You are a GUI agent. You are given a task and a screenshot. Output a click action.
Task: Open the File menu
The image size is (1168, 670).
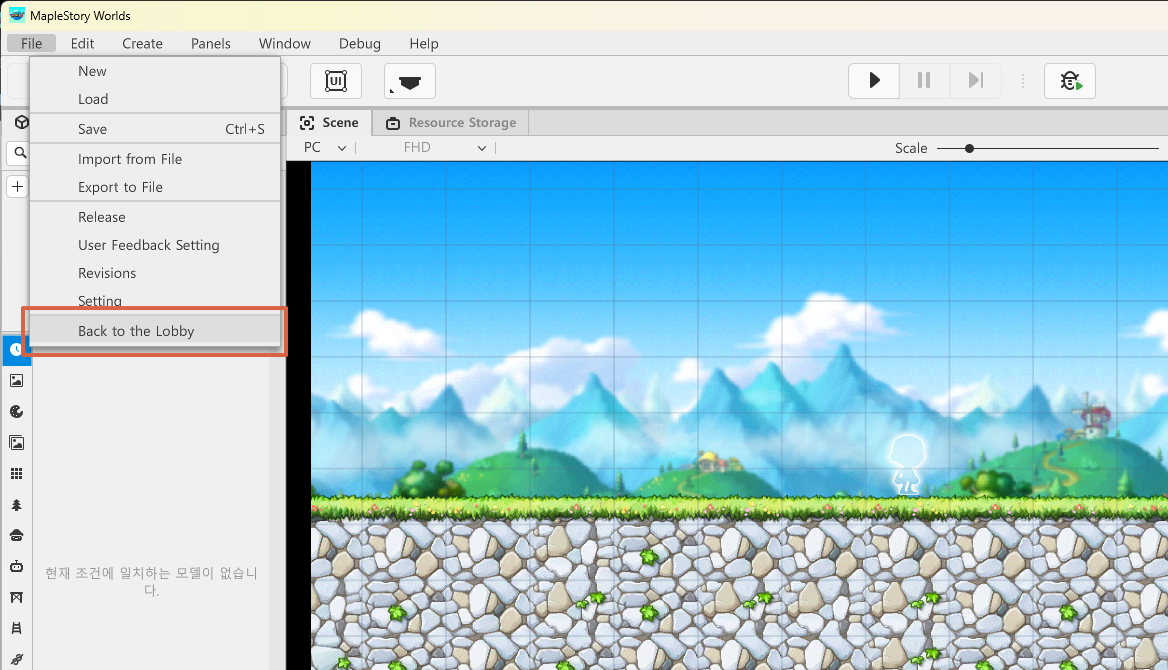pos(31,43)
